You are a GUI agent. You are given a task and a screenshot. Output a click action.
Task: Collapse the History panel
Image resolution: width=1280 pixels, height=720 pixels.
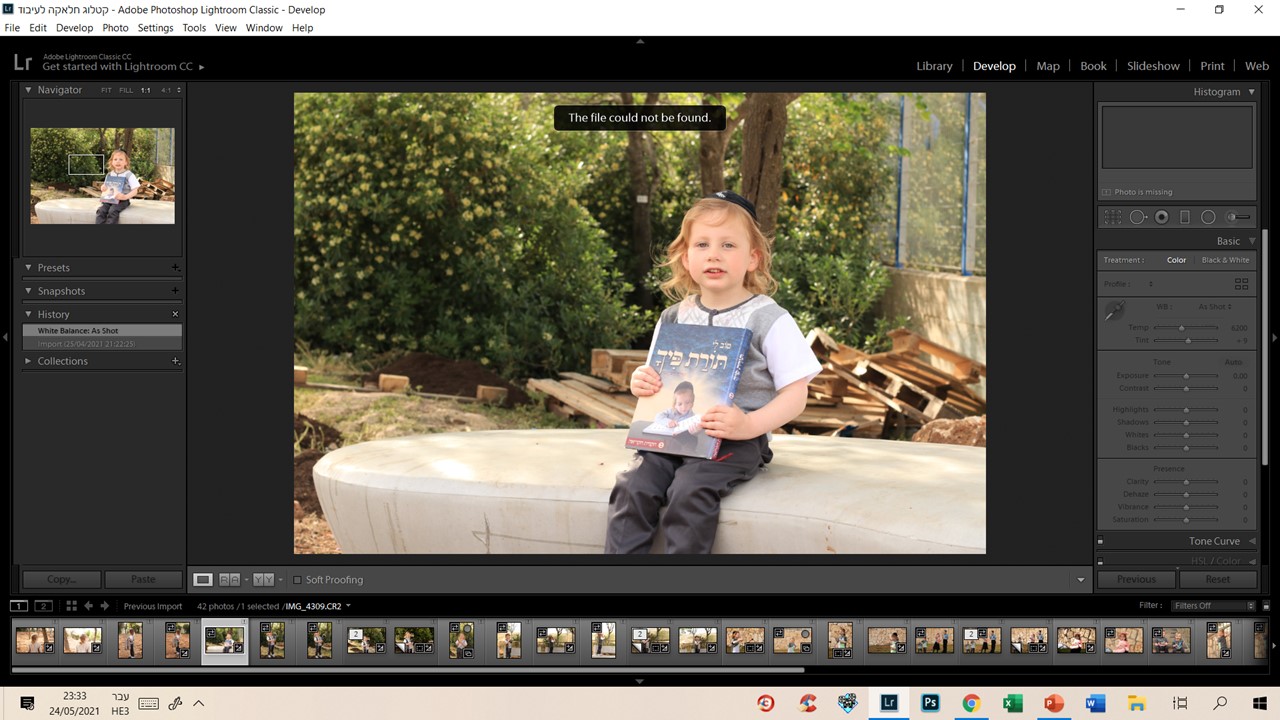pos(29,314)
